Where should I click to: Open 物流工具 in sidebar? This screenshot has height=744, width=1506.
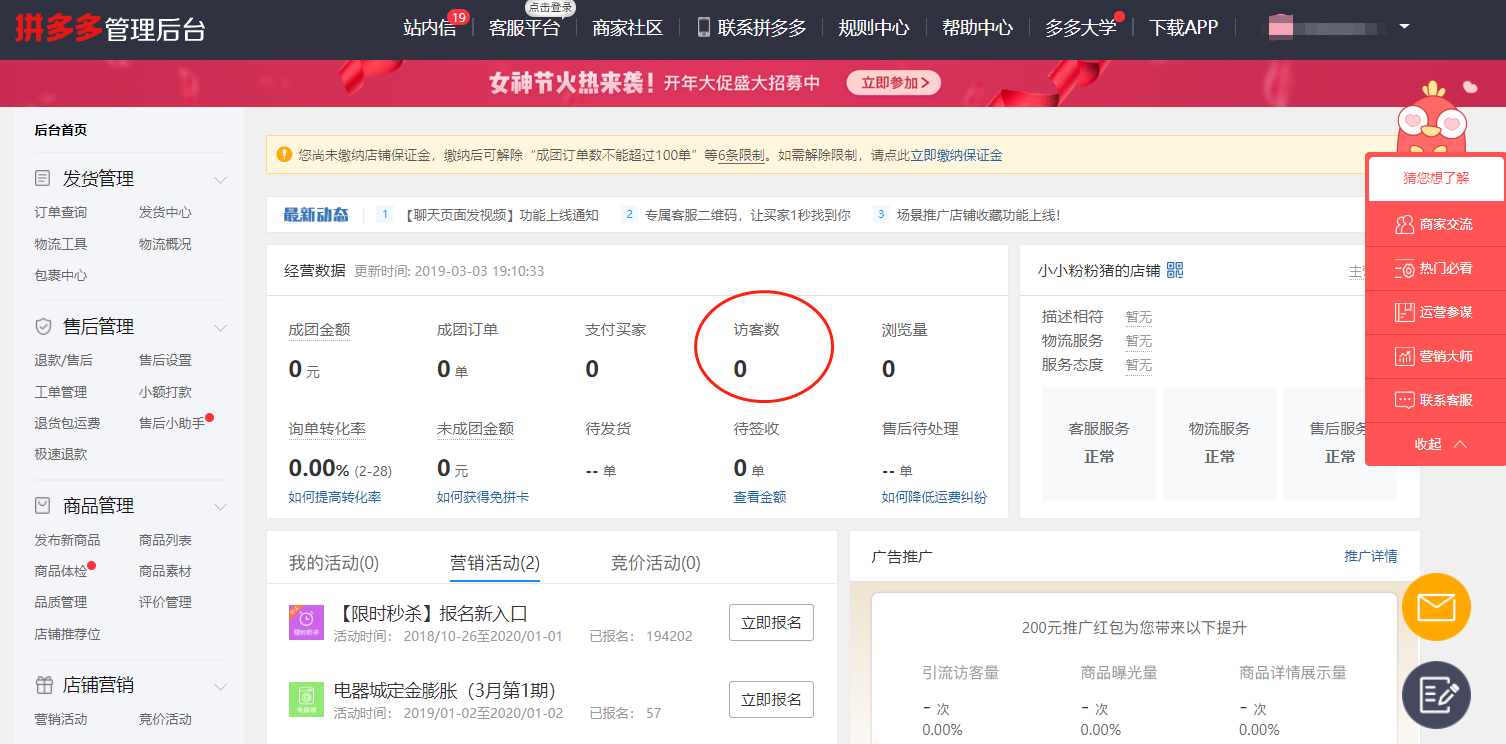[x=61, y=244]
